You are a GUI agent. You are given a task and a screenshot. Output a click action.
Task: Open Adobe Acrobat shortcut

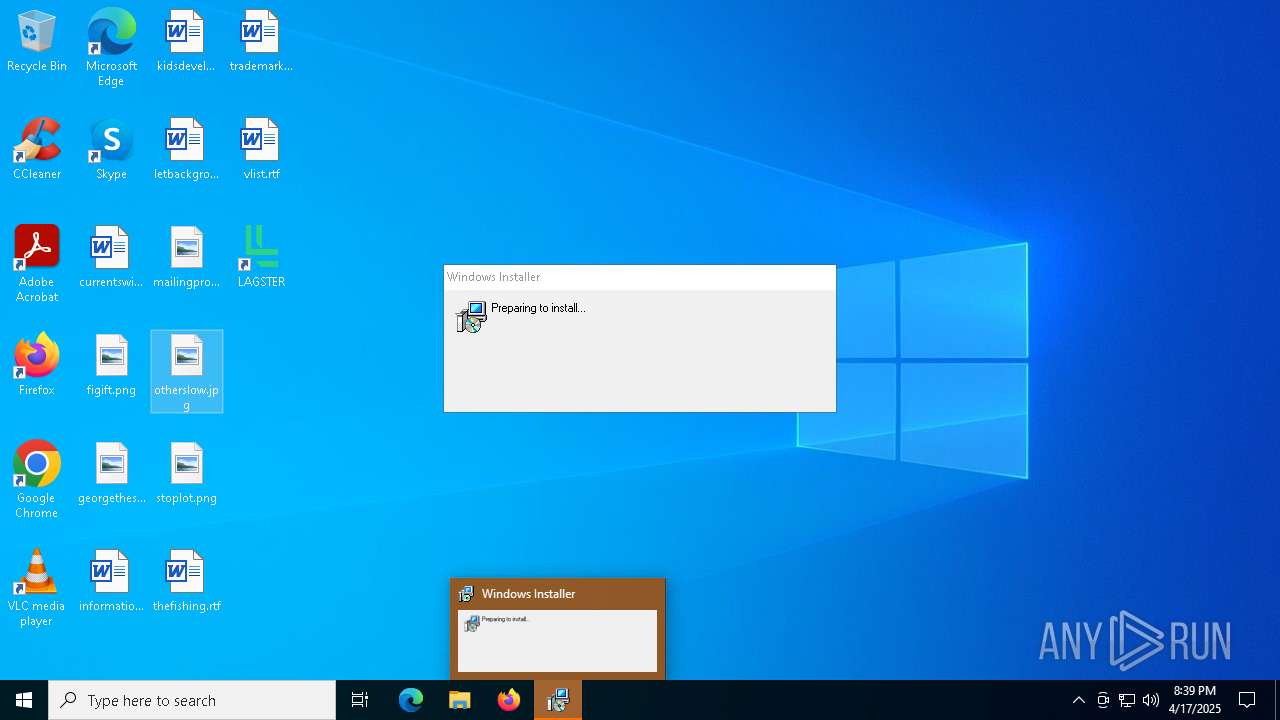37,264
